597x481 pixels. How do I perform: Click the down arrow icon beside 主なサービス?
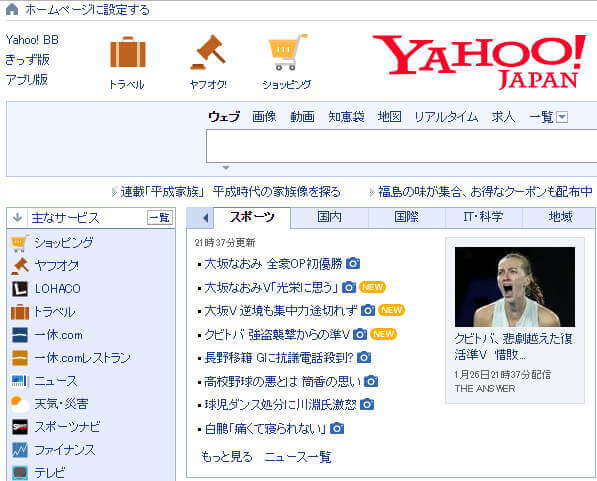click(x=17, y=217)
